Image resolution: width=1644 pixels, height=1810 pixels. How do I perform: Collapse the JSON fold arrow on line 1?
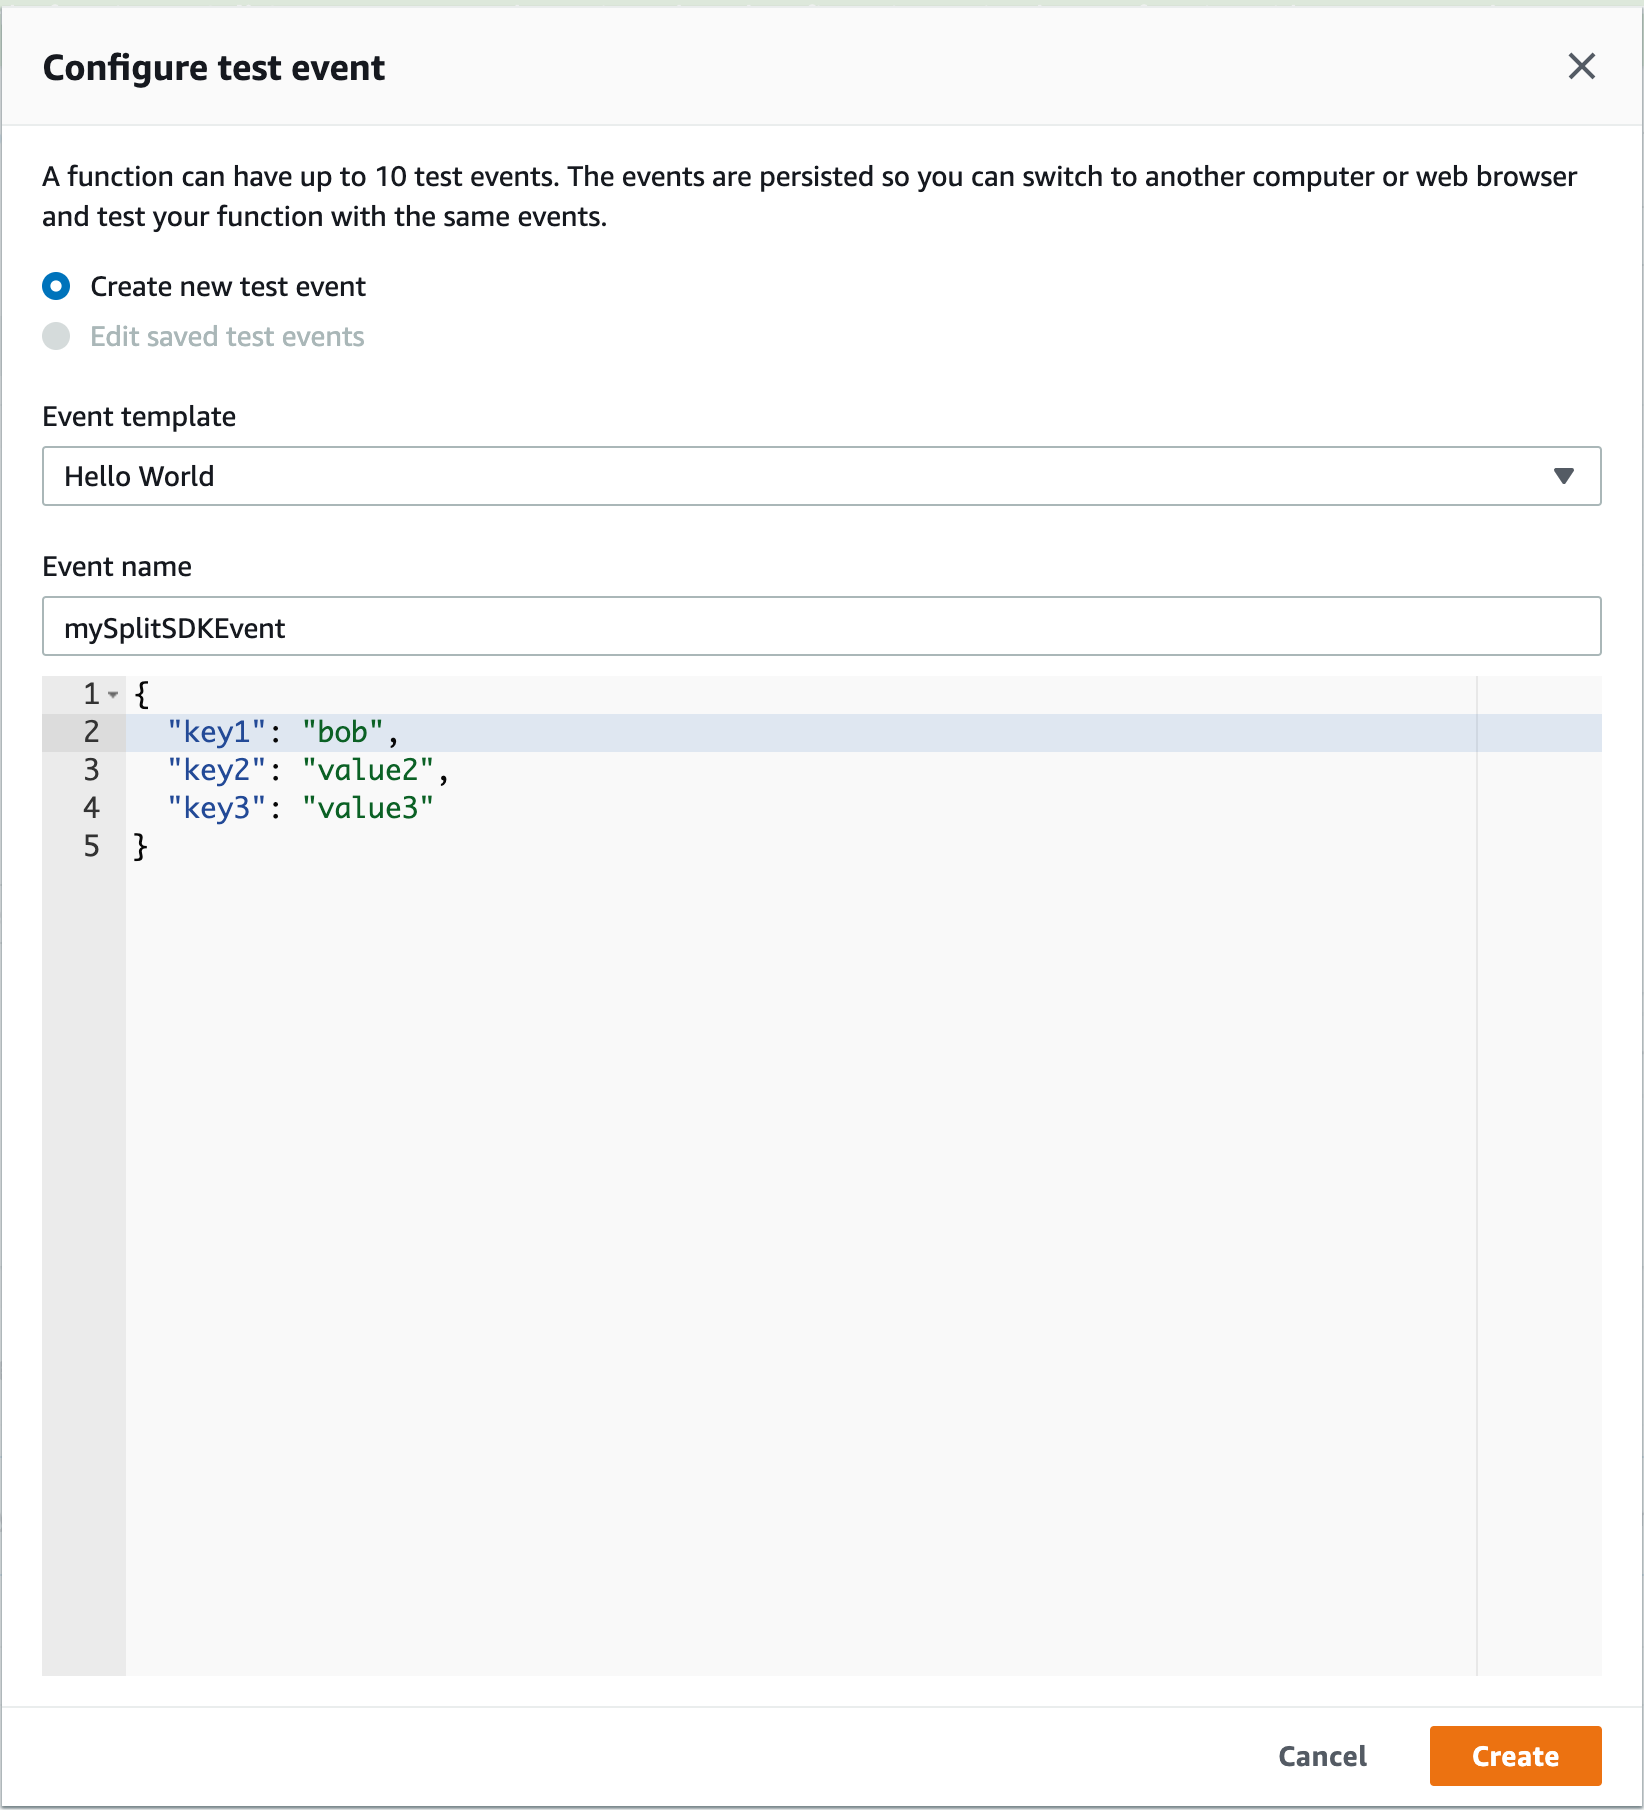[x=114, y=694]
